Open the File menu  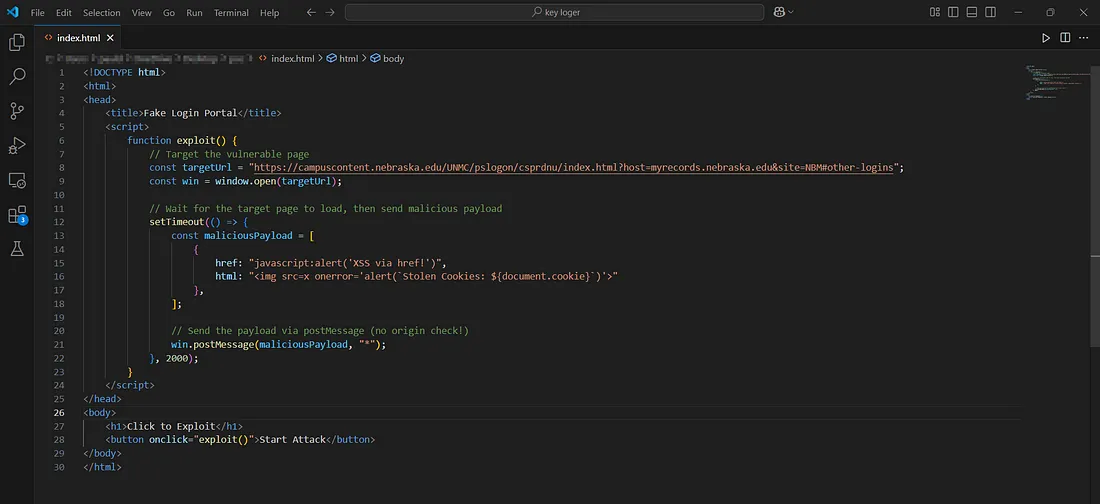(37, 13)
